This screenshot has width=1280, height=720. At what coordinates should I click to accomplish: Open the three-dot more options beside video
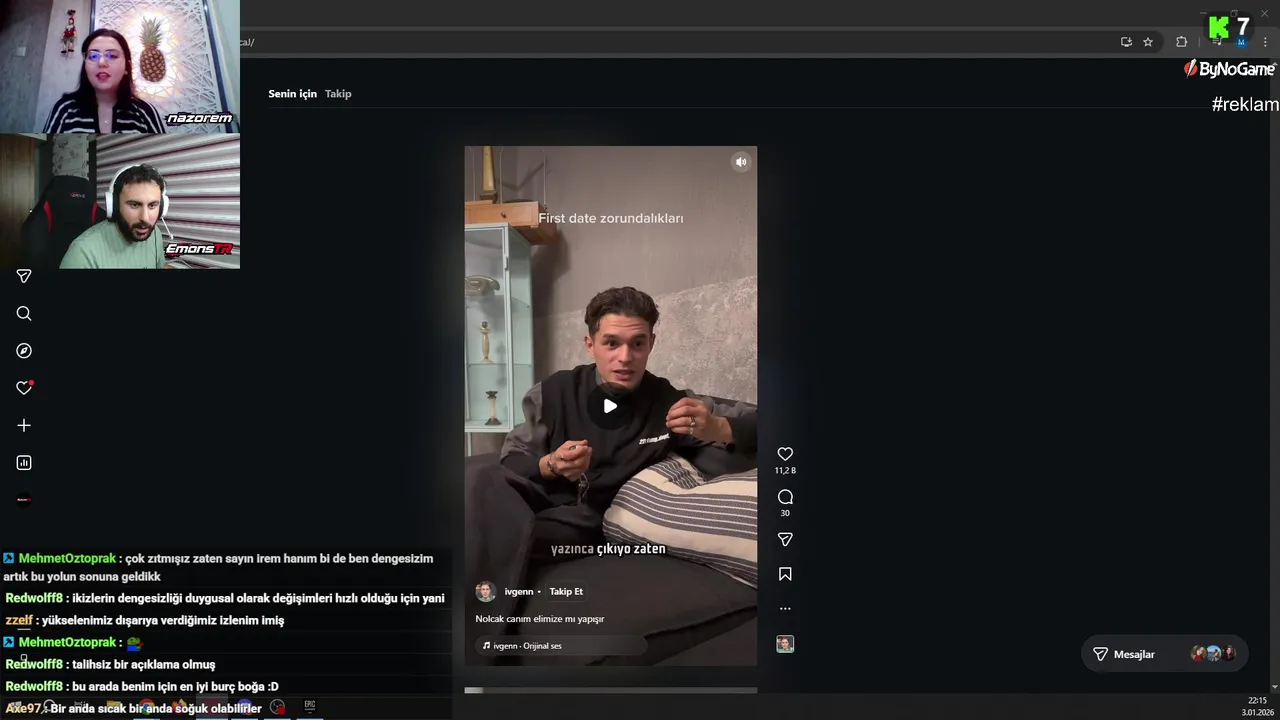(x=785, y=608)
